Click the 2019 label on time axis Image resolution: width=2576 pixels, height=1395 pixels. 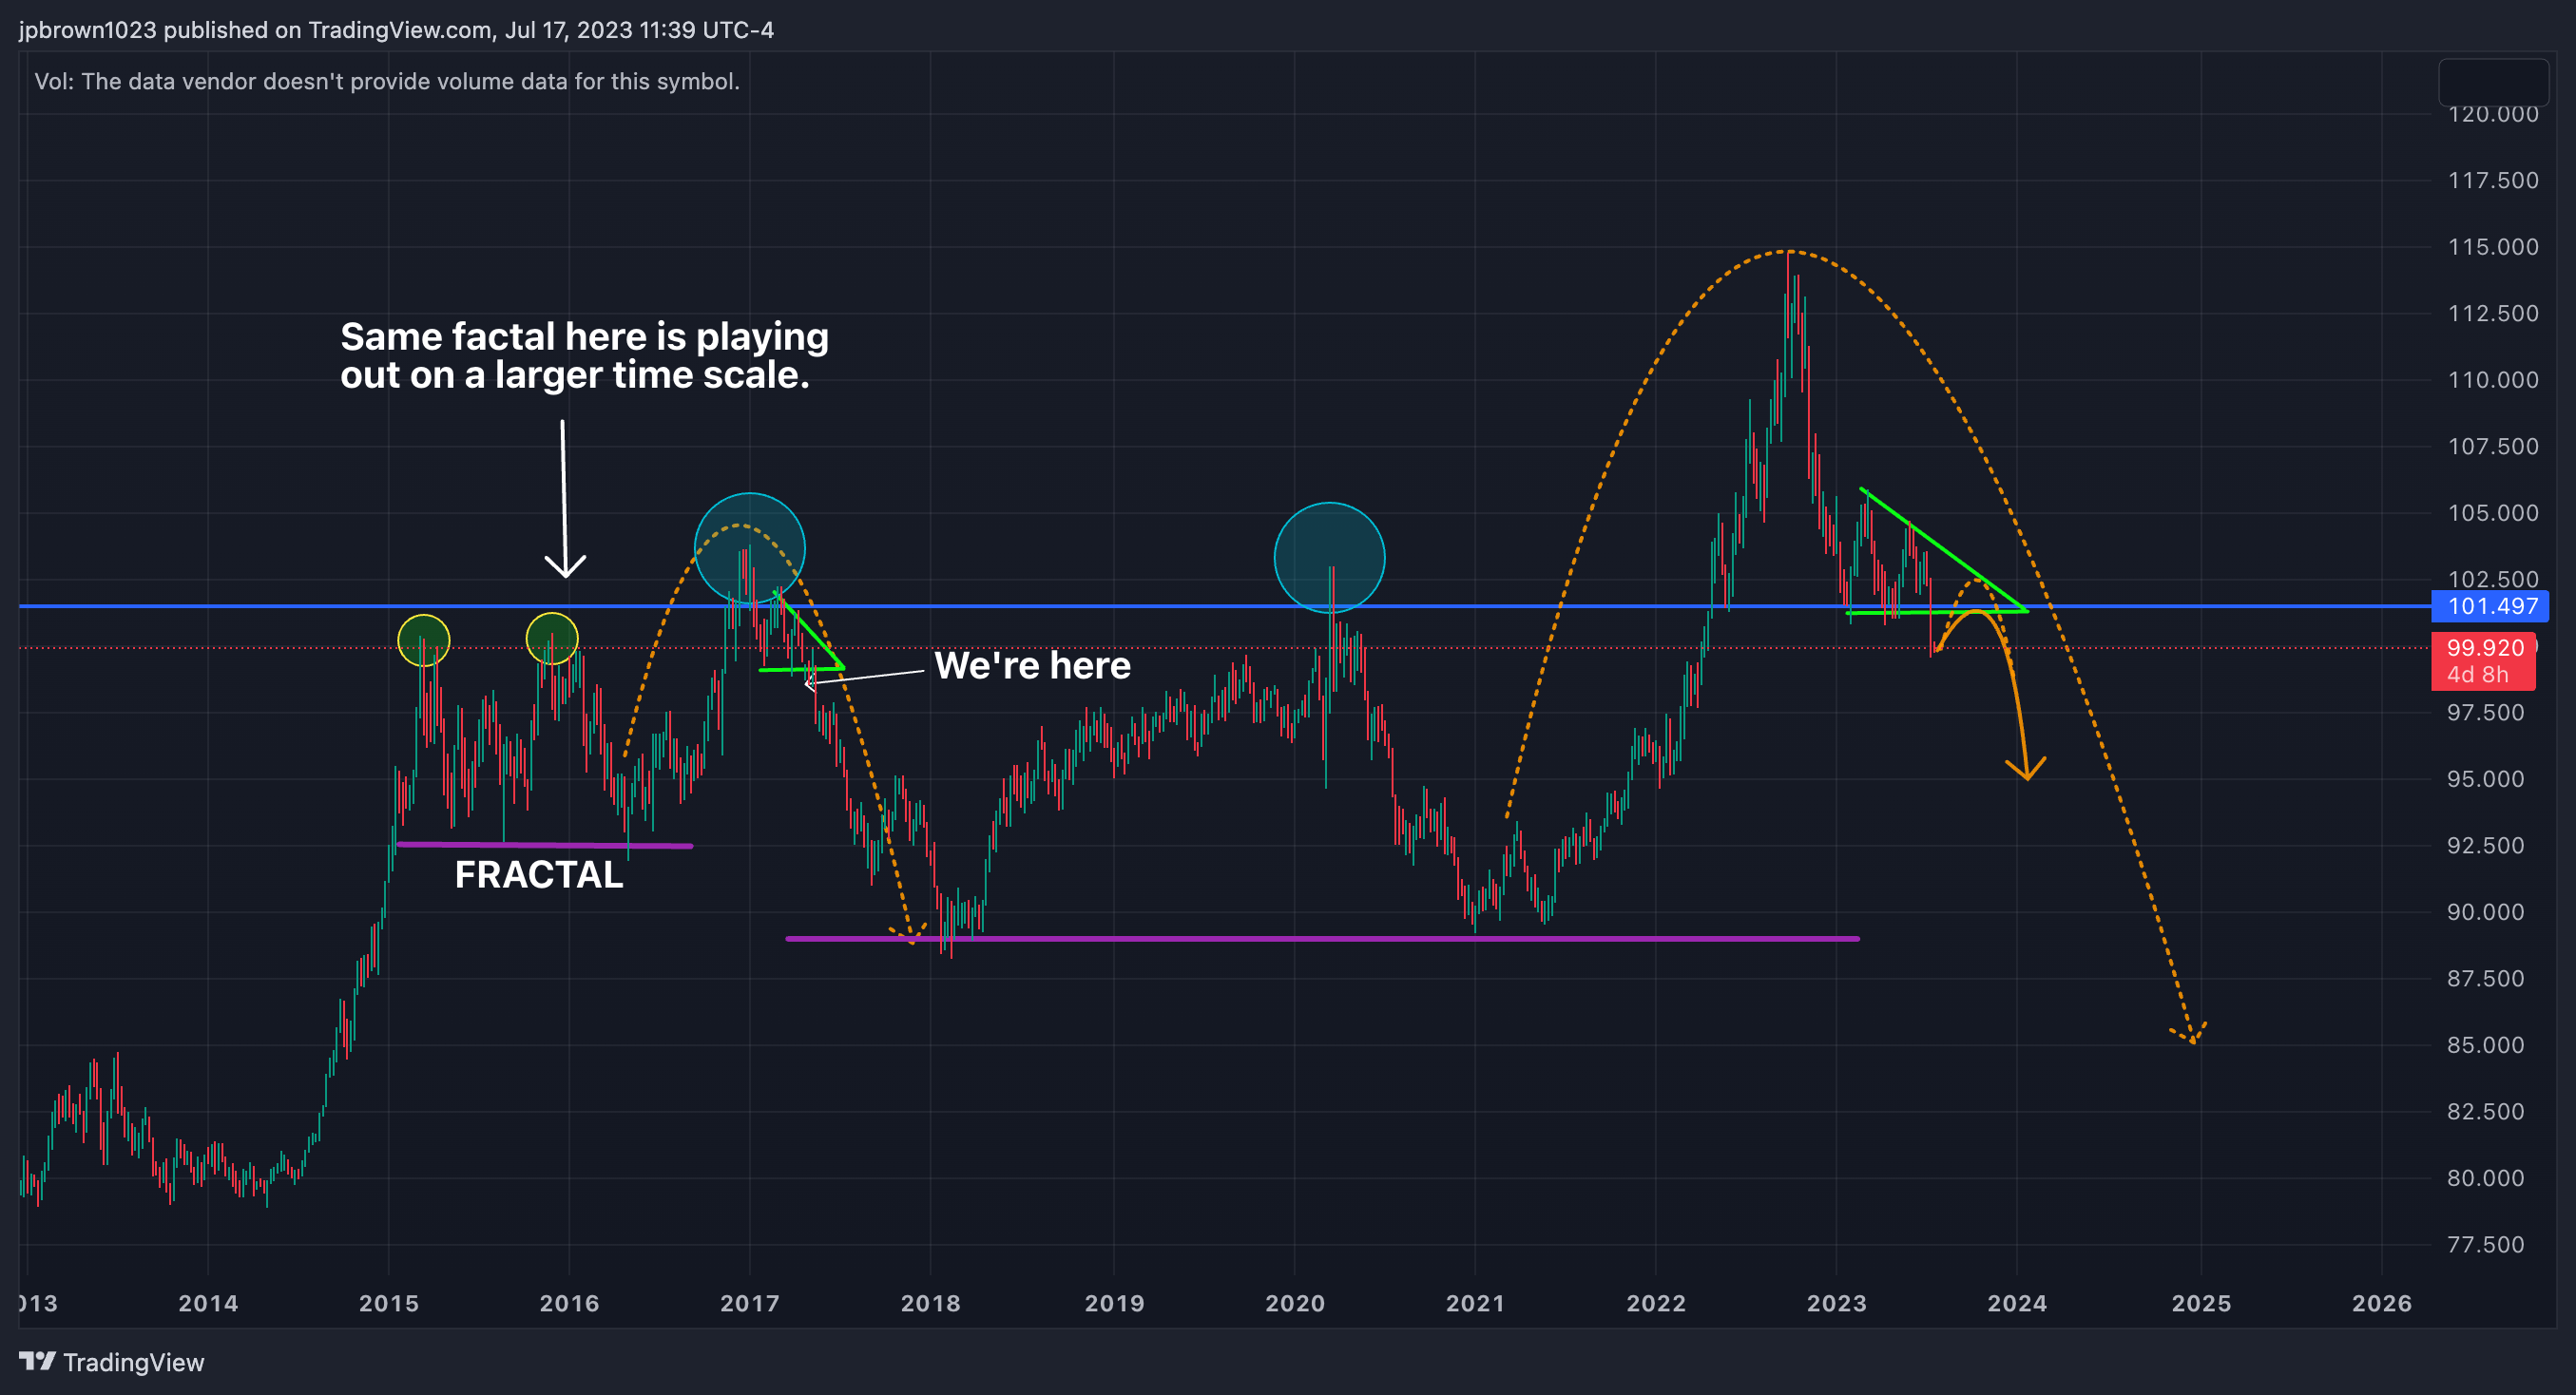(1114, 1303)
